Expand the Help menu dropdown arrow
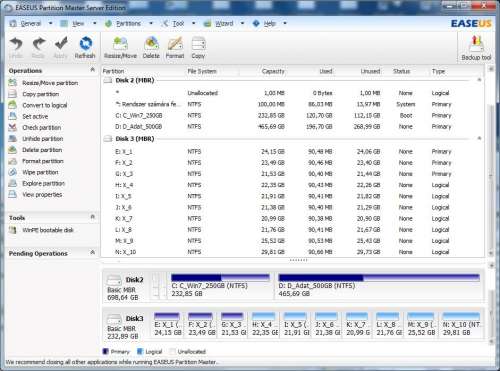Screen dimensions: 500x371 285,23
